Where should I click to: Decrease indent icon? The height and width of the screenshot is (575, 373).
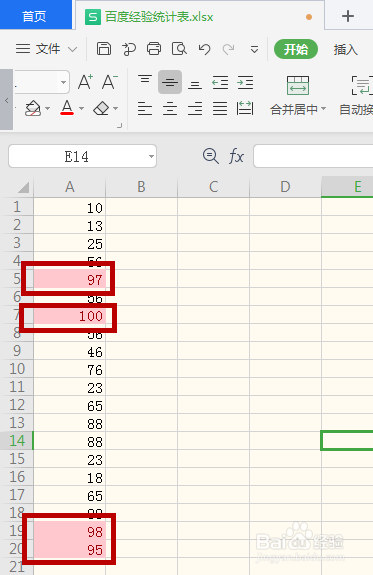[x=220, y=83]
